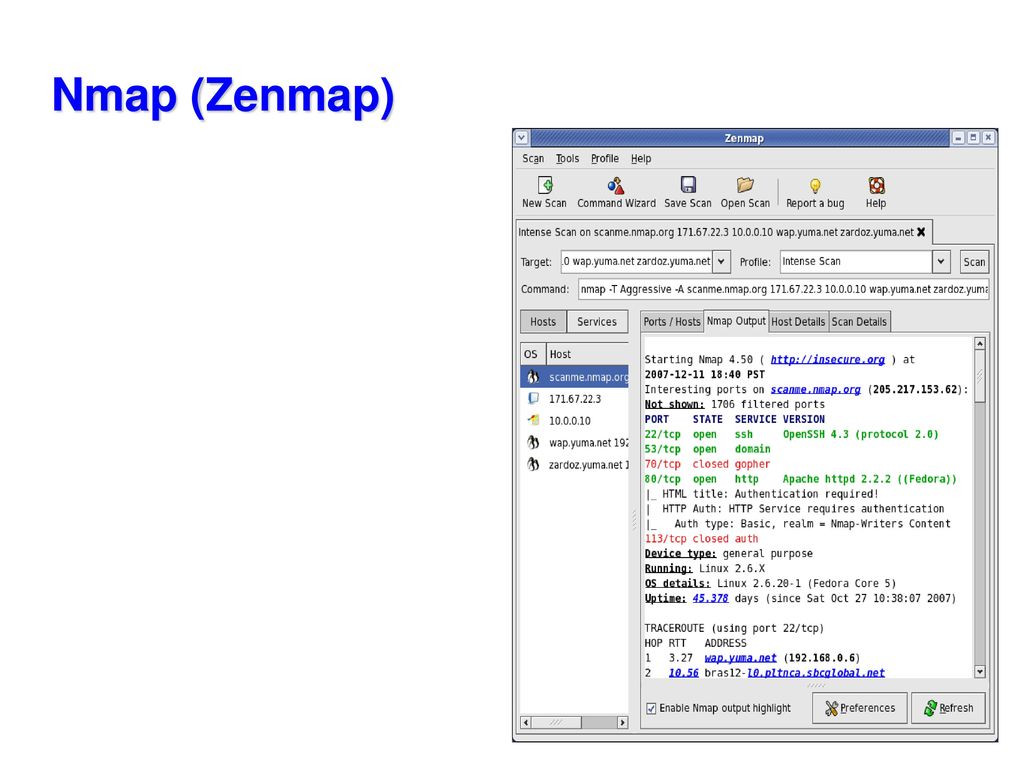Image resolution: width=1024 pixels, height=768 pixels.
Task: Switch to the Host Details tab
Action: tap(798, 321)
